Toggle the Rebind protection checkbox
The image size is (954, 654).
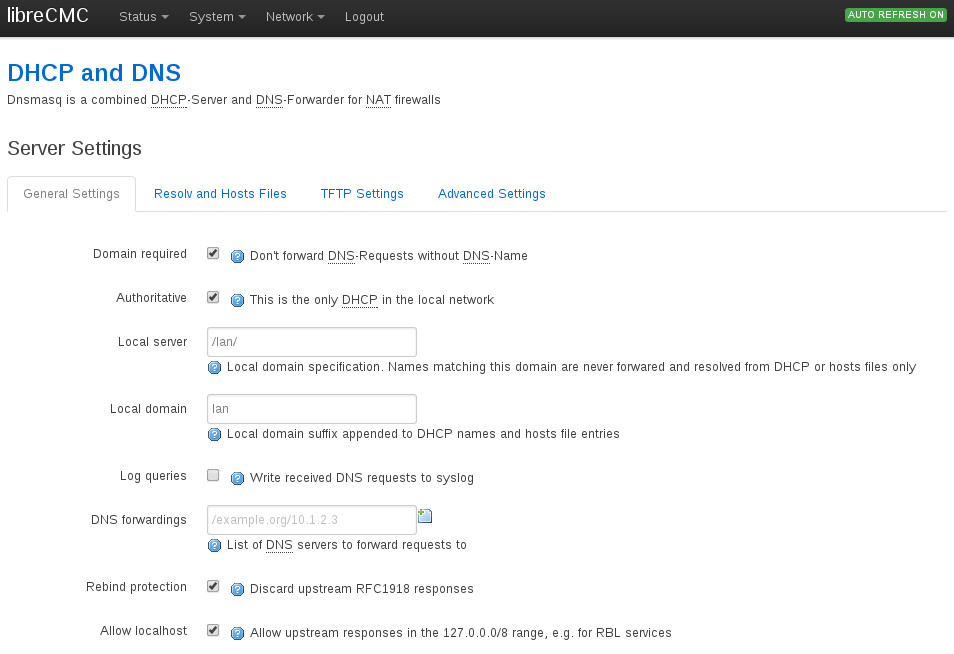click(x=213, y=587)
